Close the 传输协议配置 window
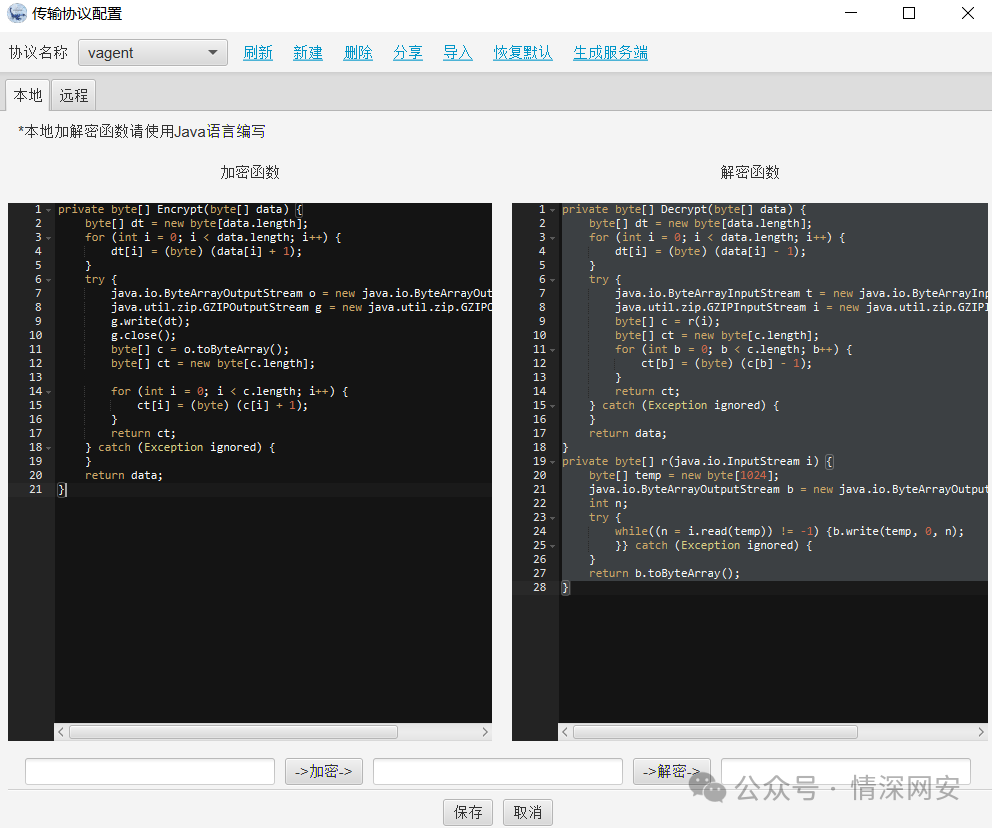The image size is (992, 828). click(967, 13)
